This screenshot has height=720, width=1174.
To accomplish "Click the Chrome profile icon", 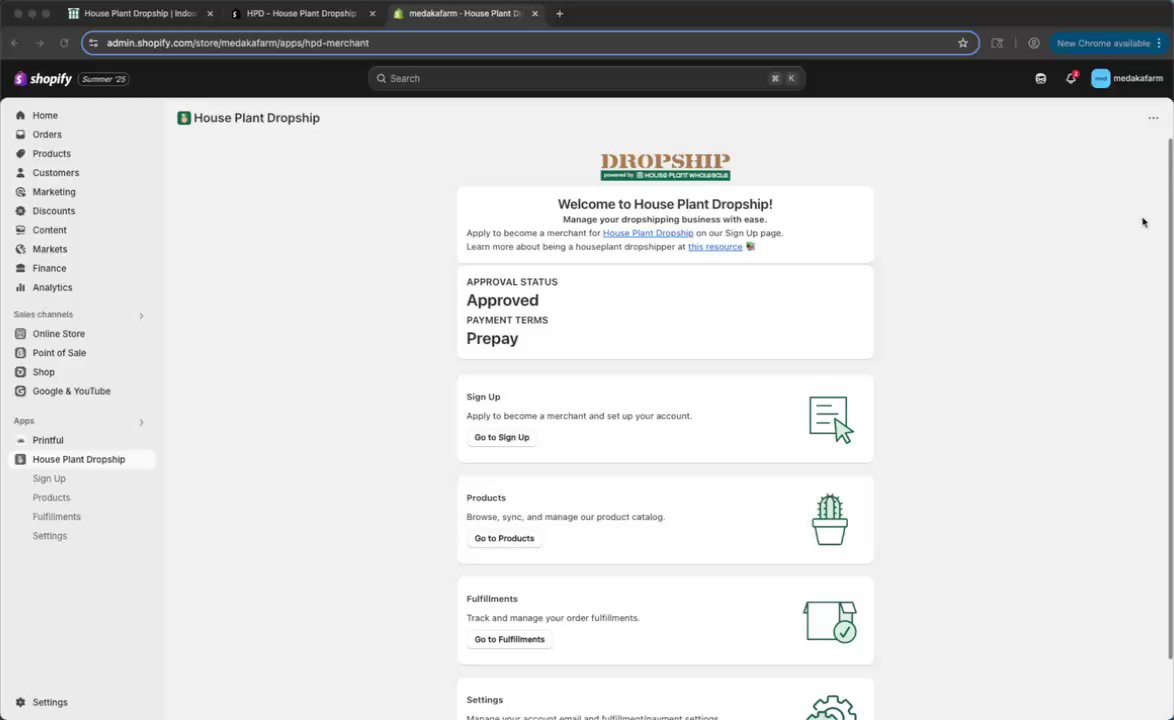I will 1033,43.
